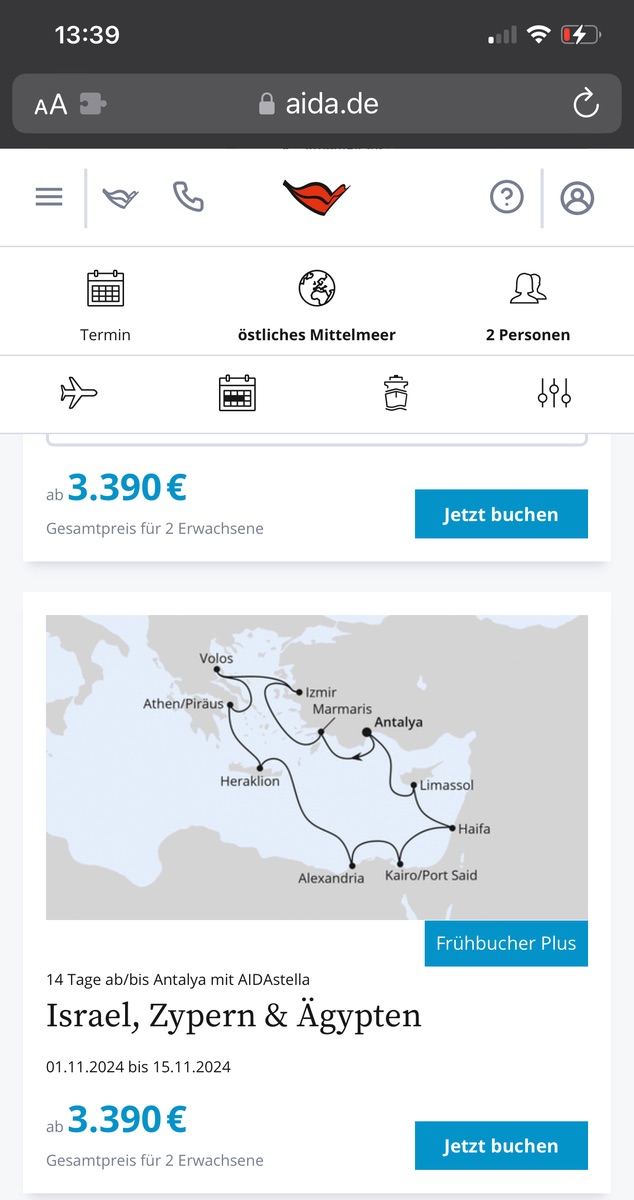The image size is (634, 1200).
Task: Open the help question mark icon
Action: (507, 197)
